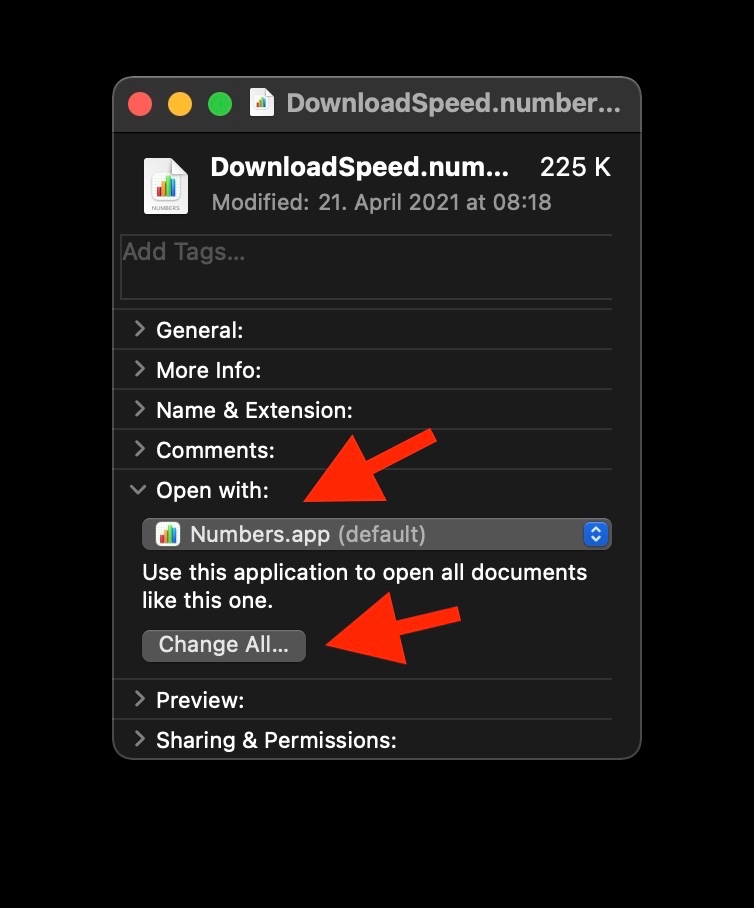The width and height of the screenshot is (754, 908).
Task: Close the Info window with red button
Action: 140,104
